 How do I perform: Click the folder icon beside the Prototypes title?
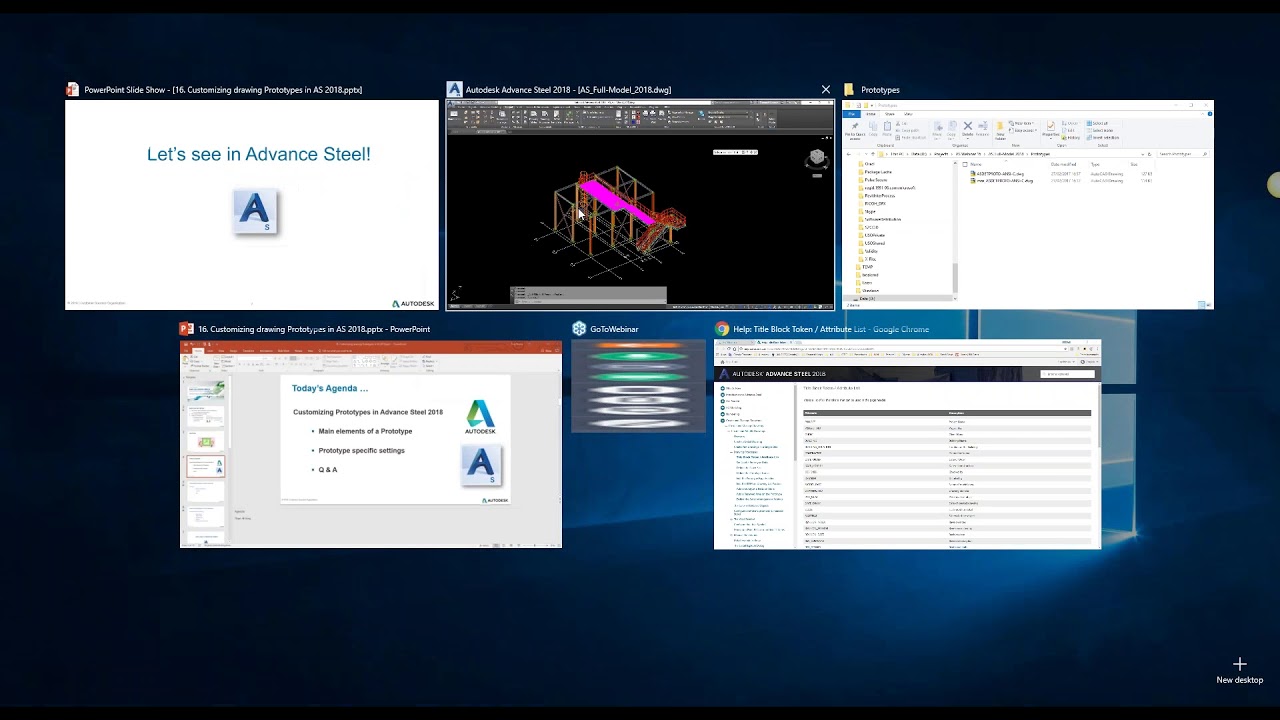point(850,90)
